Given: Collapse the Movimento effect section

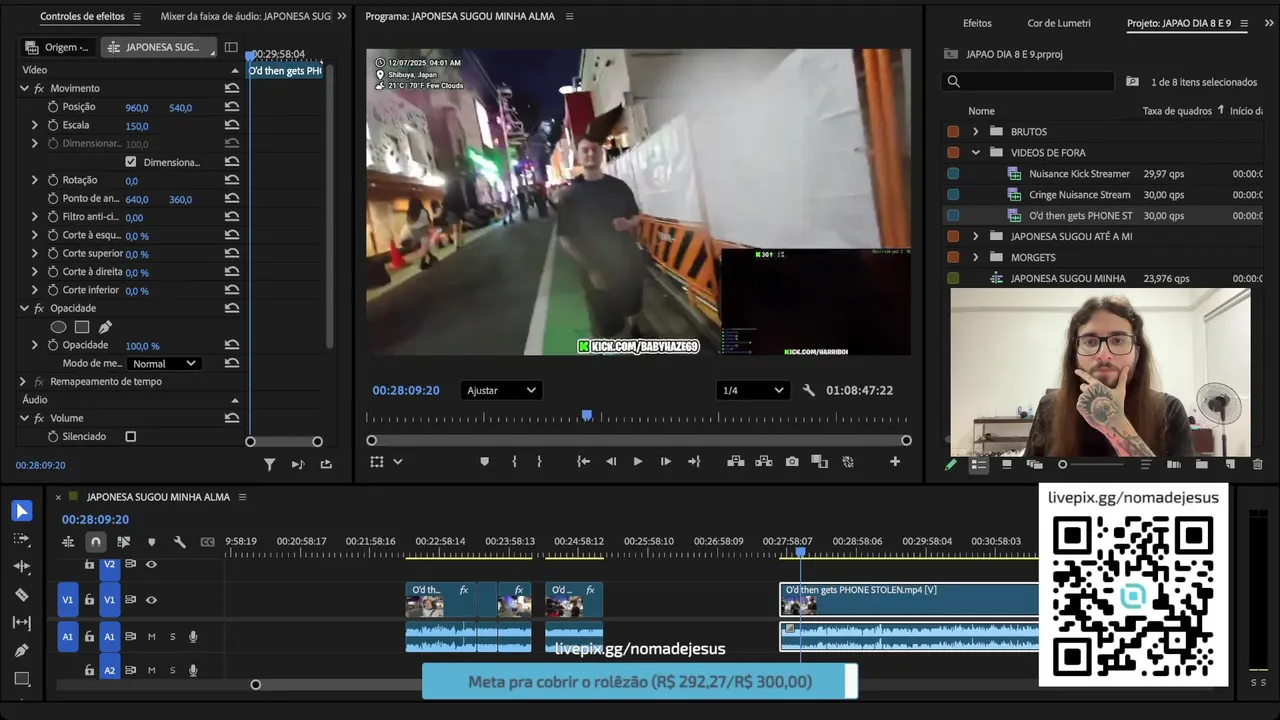Looking at the screenshot, I should tap(24, 88).
